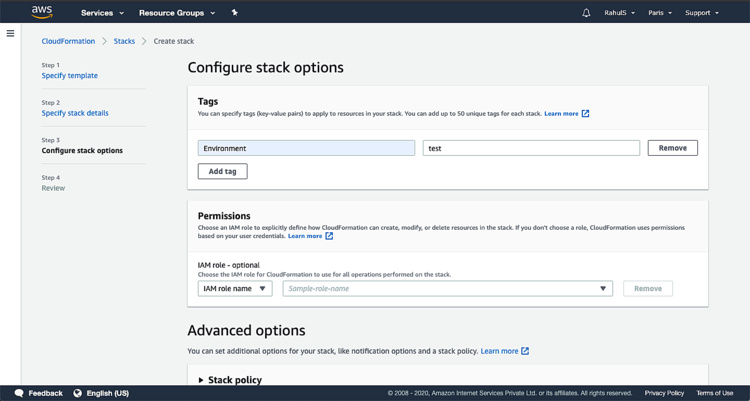This screenshot has width=750, height=401.
Task: Click the Feedback speech bubble icon
Action: coord(19,393)
